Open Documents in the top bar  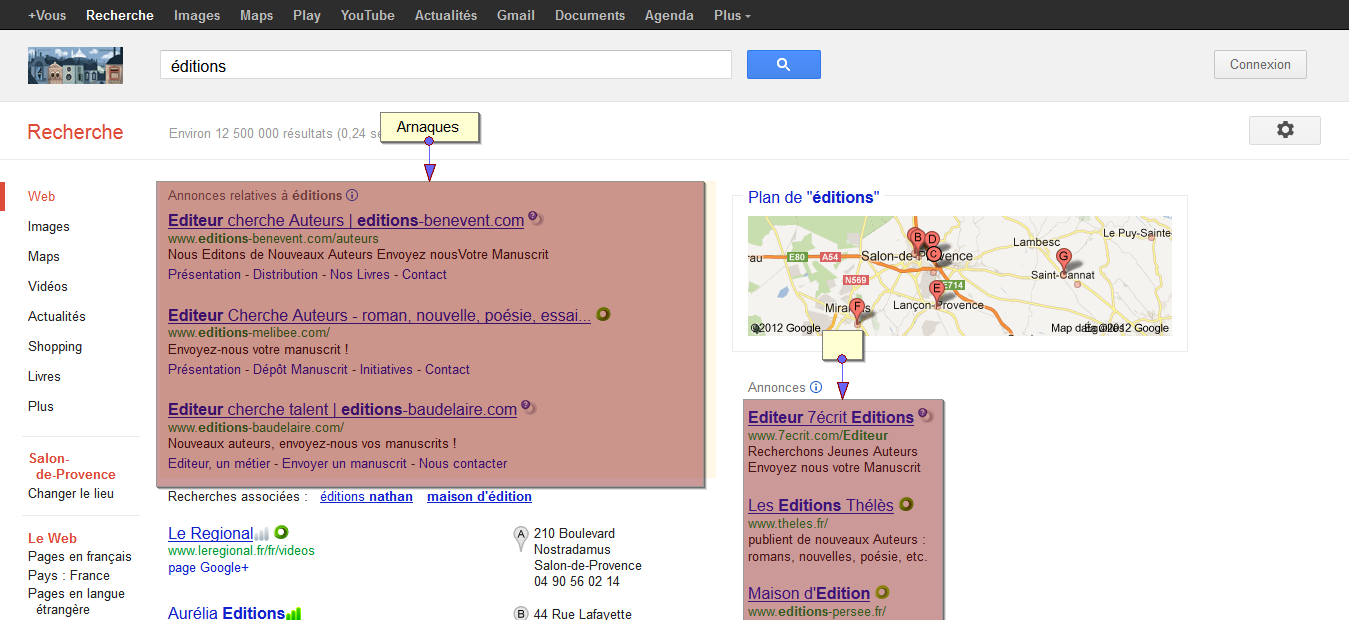coord(590,15)
